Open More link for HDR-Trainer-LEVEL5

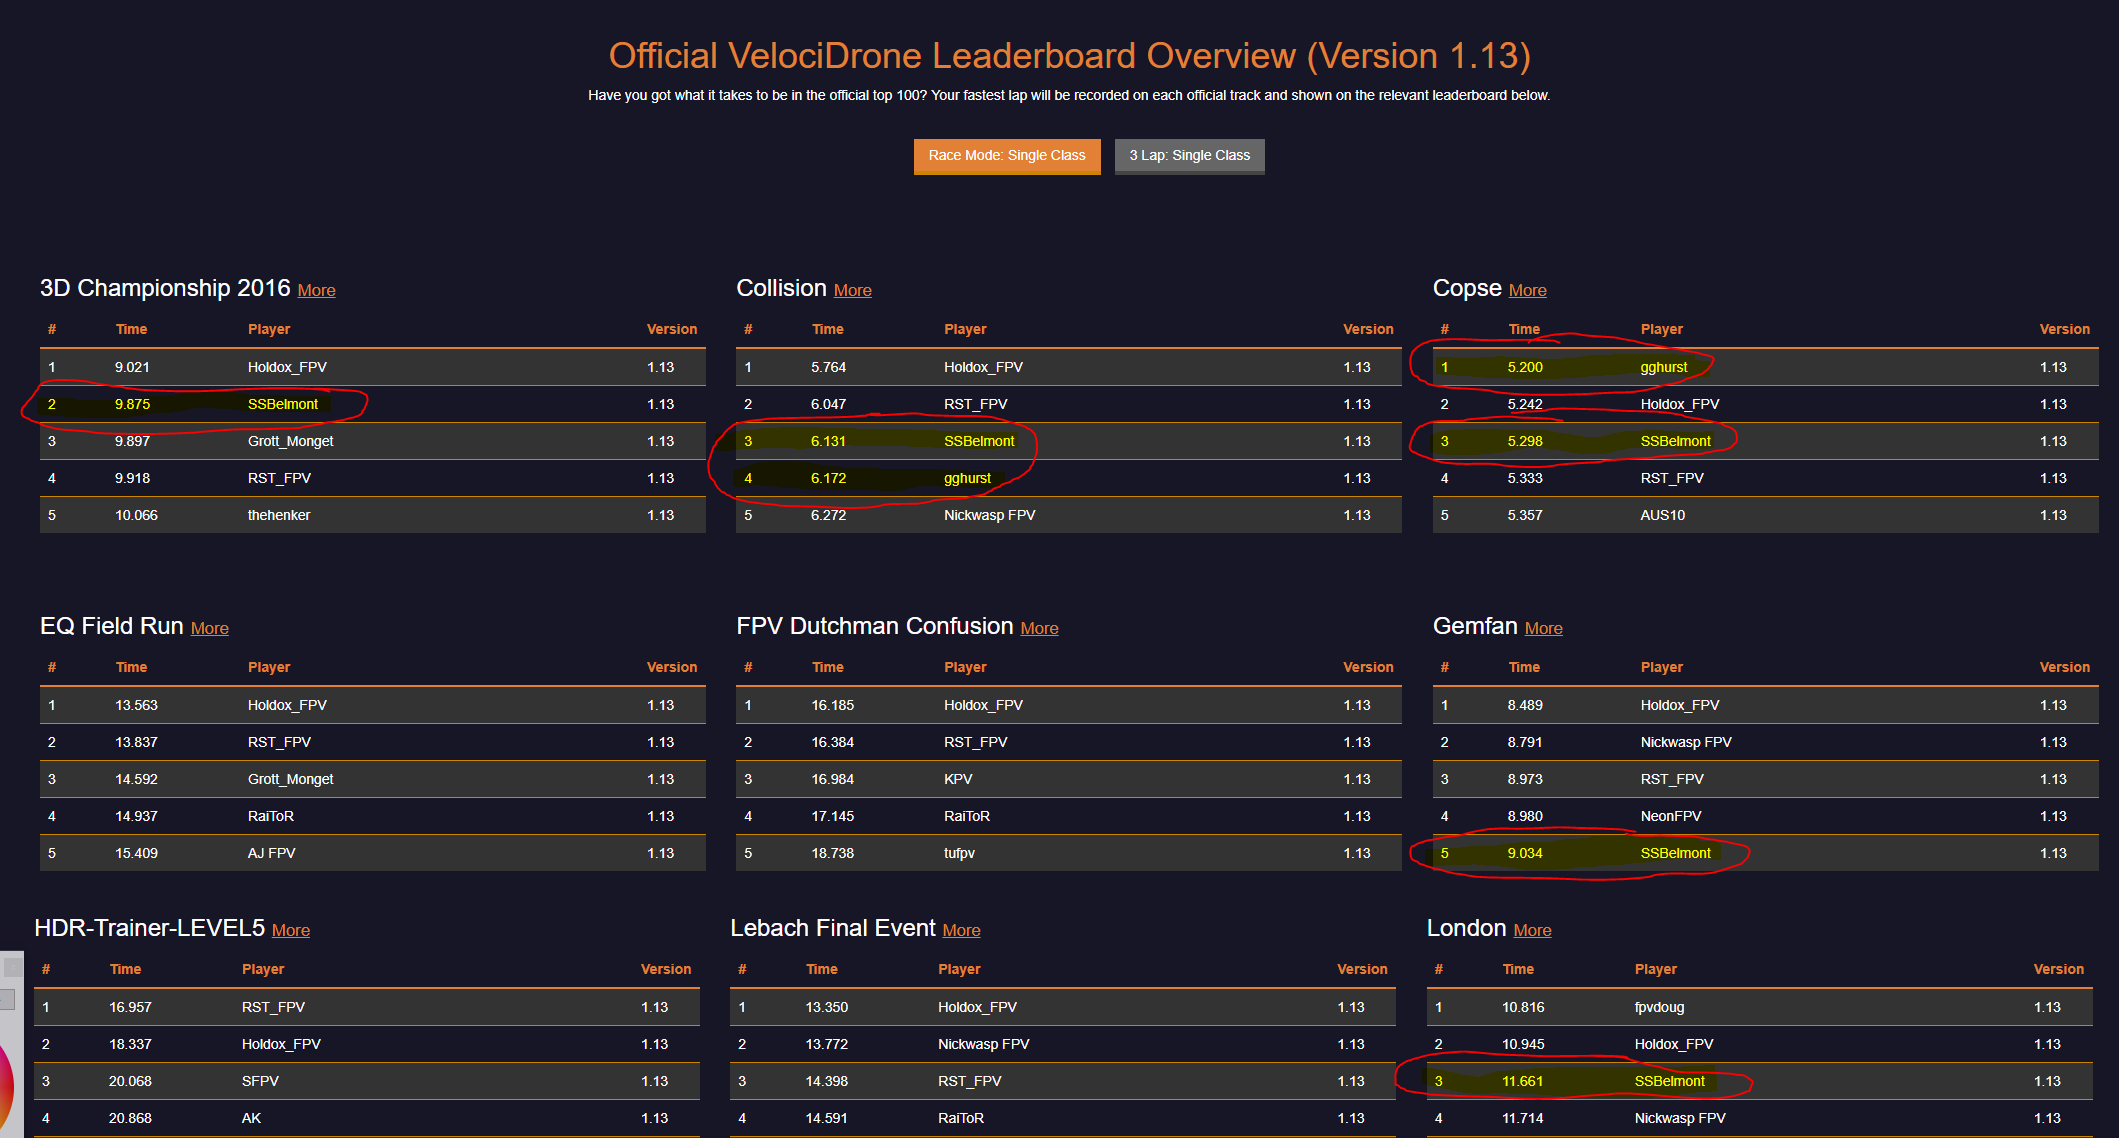[x=291, y=930]
